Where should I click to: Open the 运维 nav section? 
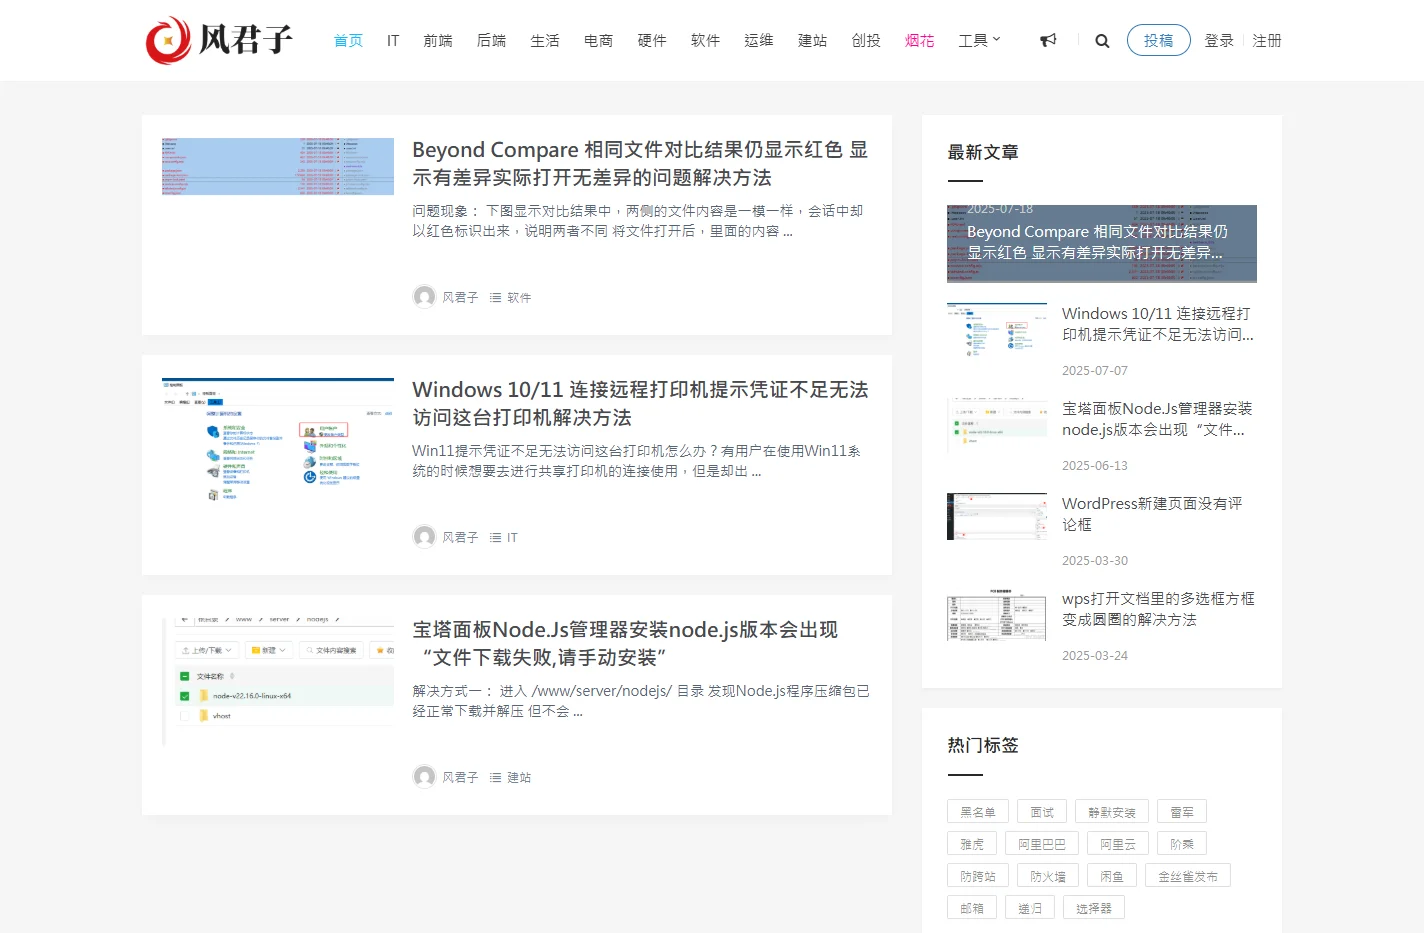click(759, 41)
